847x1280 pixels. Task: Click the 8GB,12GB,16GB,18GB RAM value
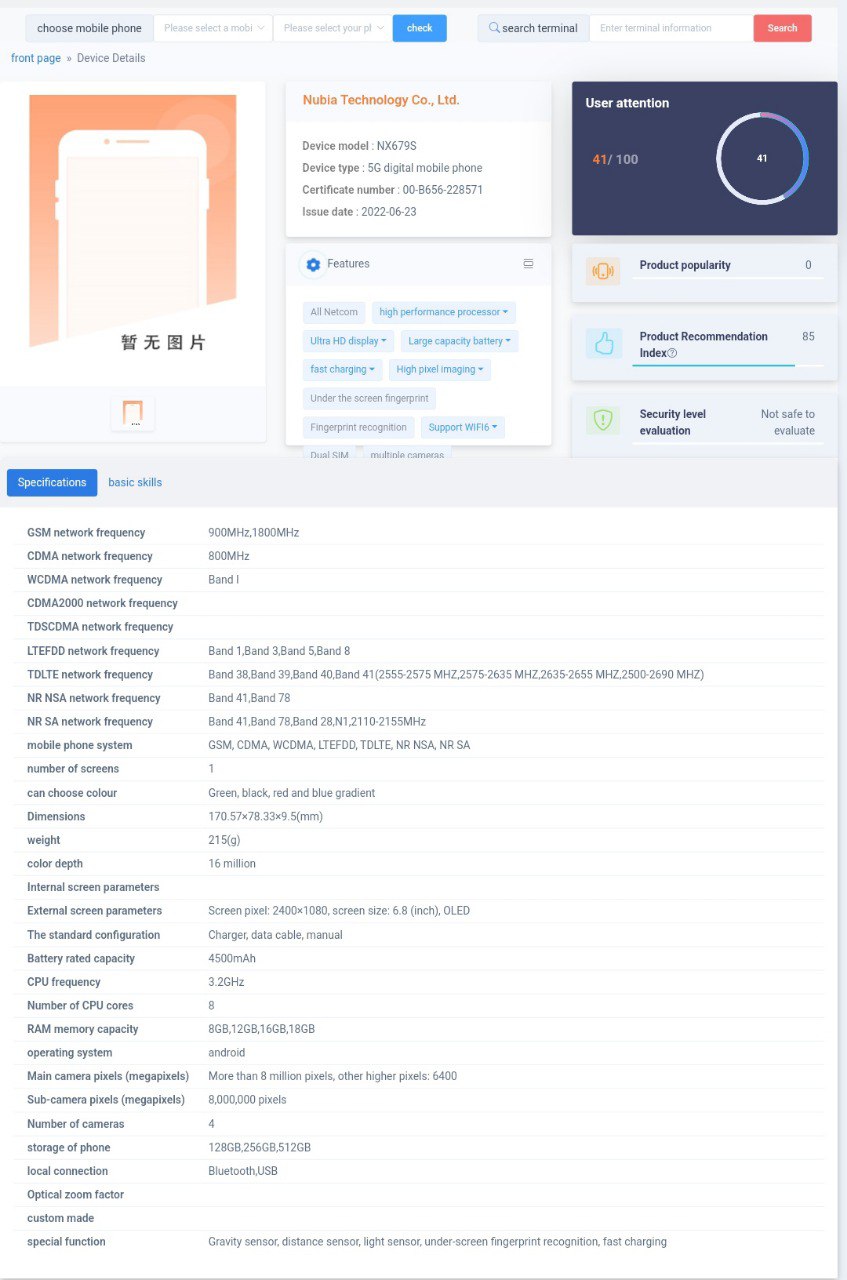pos(262,1029)
